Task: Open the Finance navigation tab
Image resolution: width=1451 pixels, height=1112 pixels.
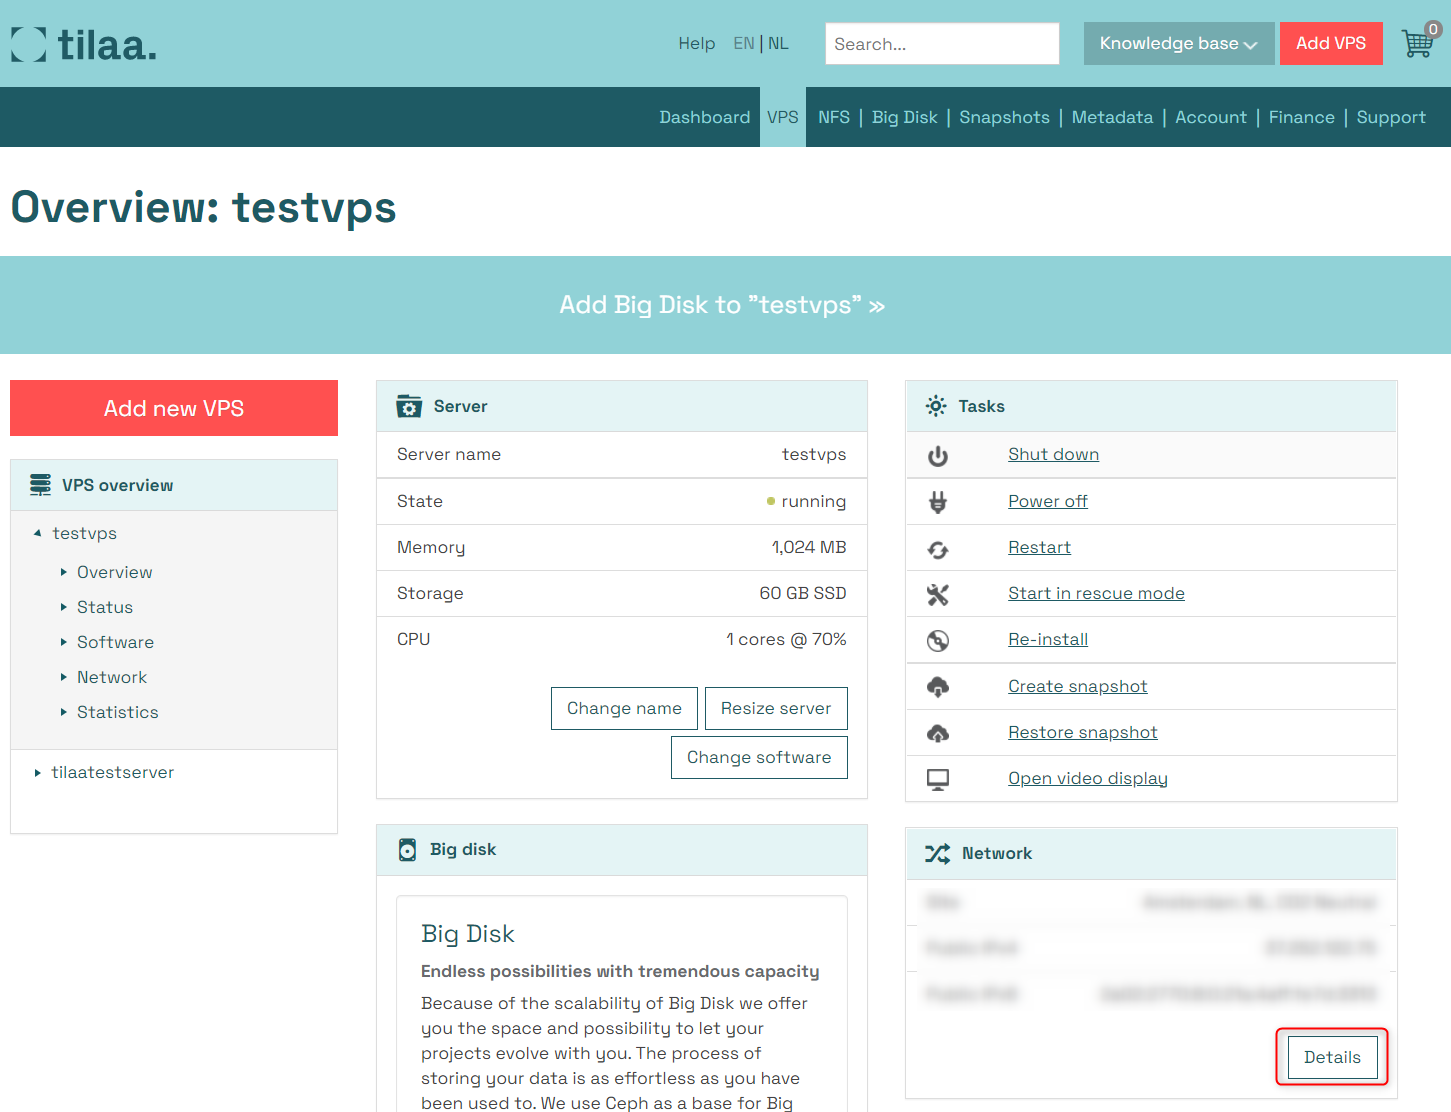Action: (1301, 117)
